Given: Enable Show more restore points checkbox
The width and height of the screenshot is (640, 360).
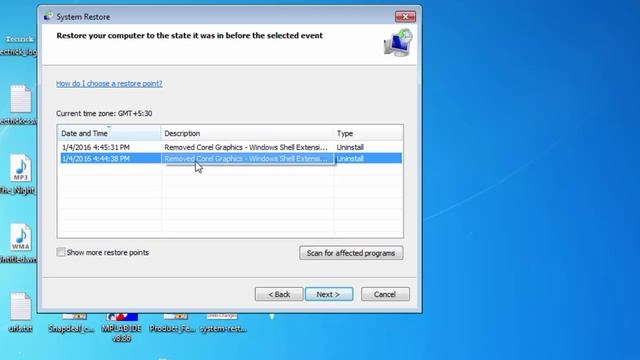Looking at the screenshot, I should [x=61, y=252].
